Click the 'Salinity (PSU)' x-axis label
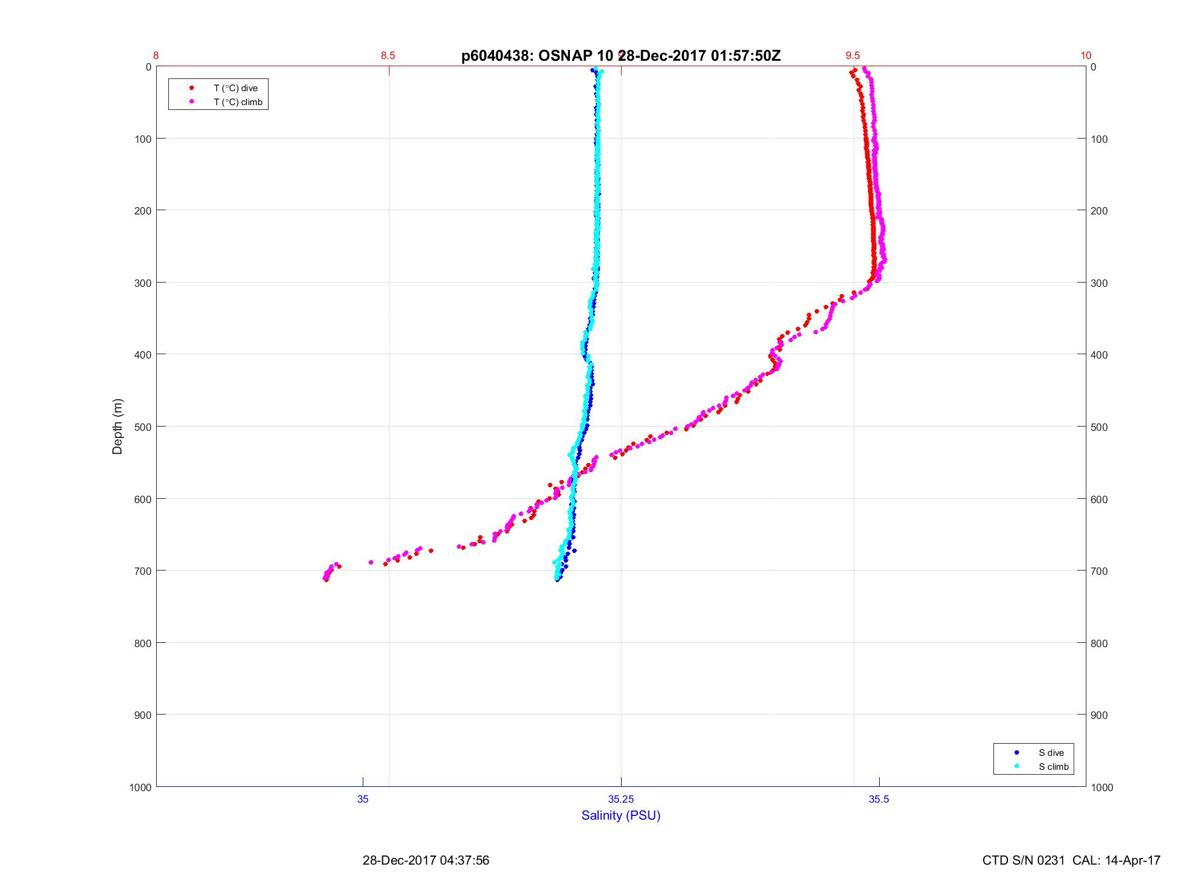 coord(621,816)
